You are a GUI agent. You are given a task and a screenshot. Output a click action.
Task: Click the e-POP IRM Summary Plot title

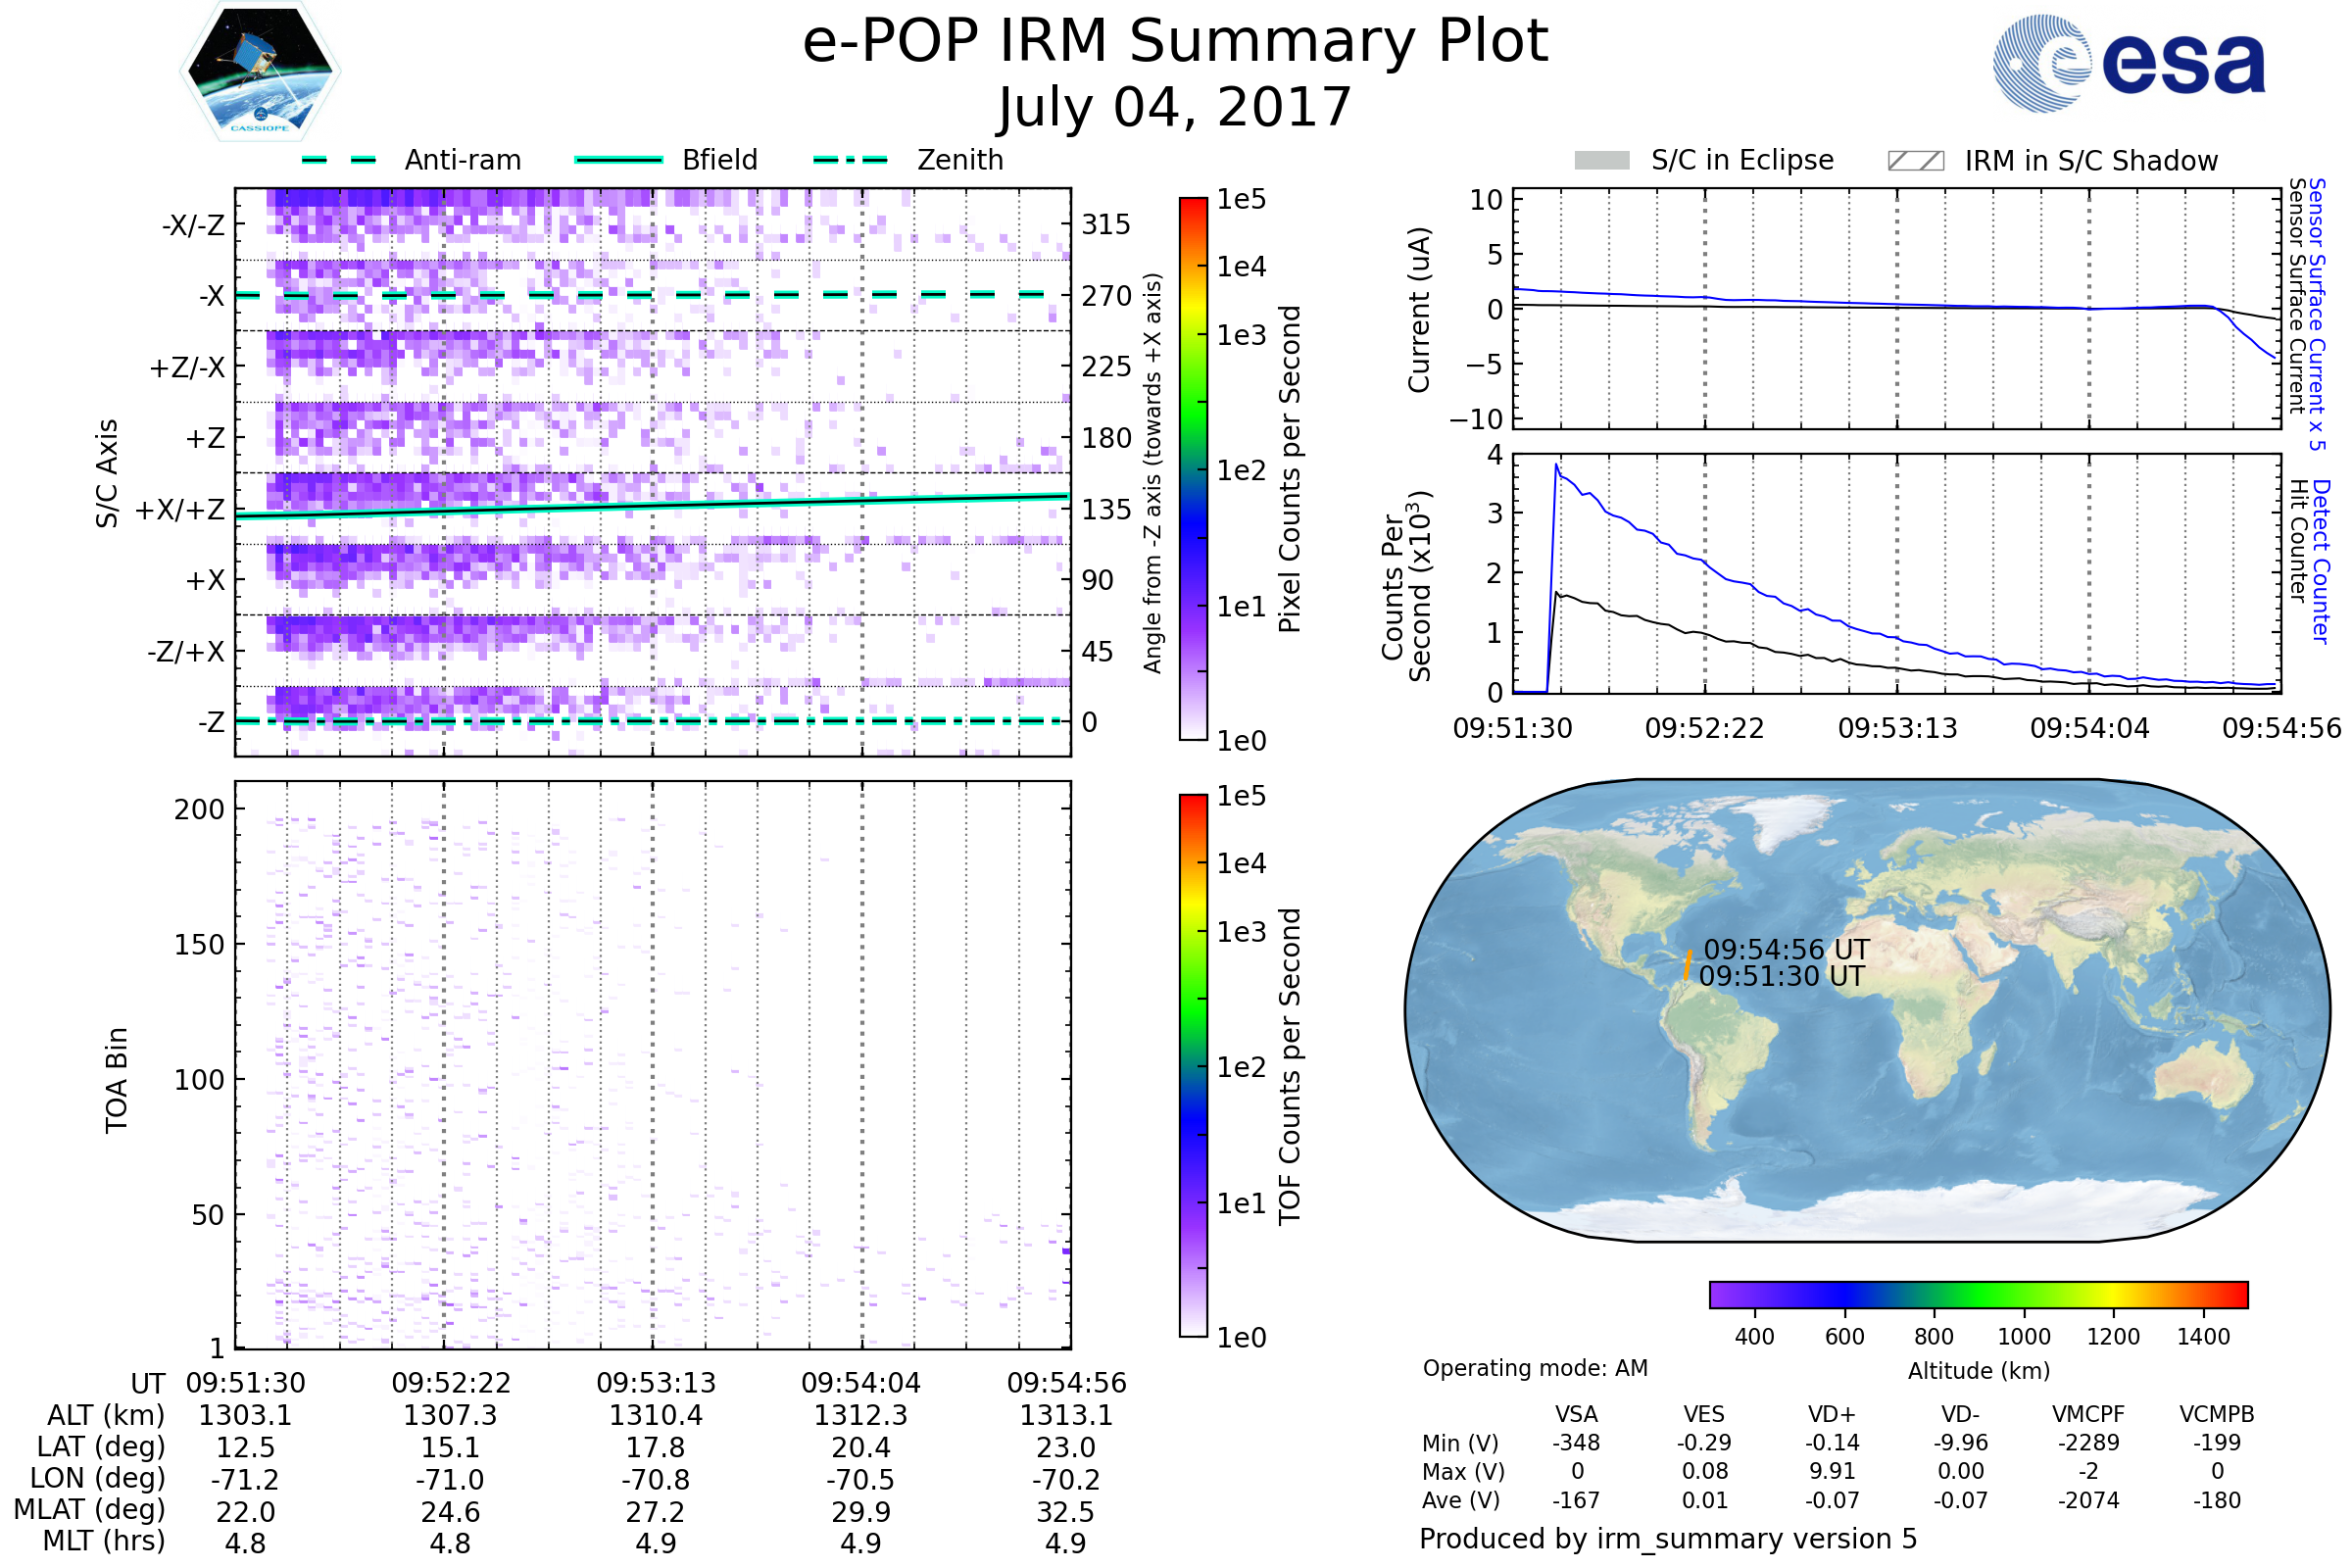click(x=1175, y=42)
